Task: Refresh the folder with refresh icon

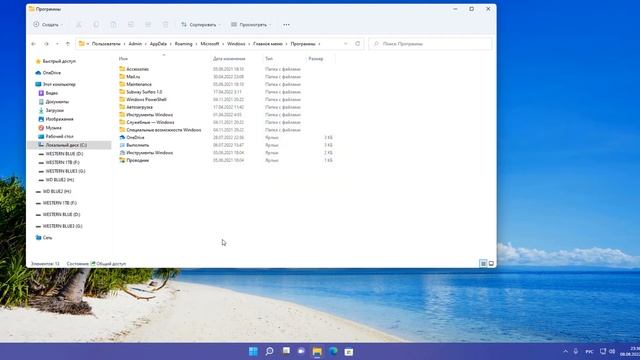Action: 358,44
